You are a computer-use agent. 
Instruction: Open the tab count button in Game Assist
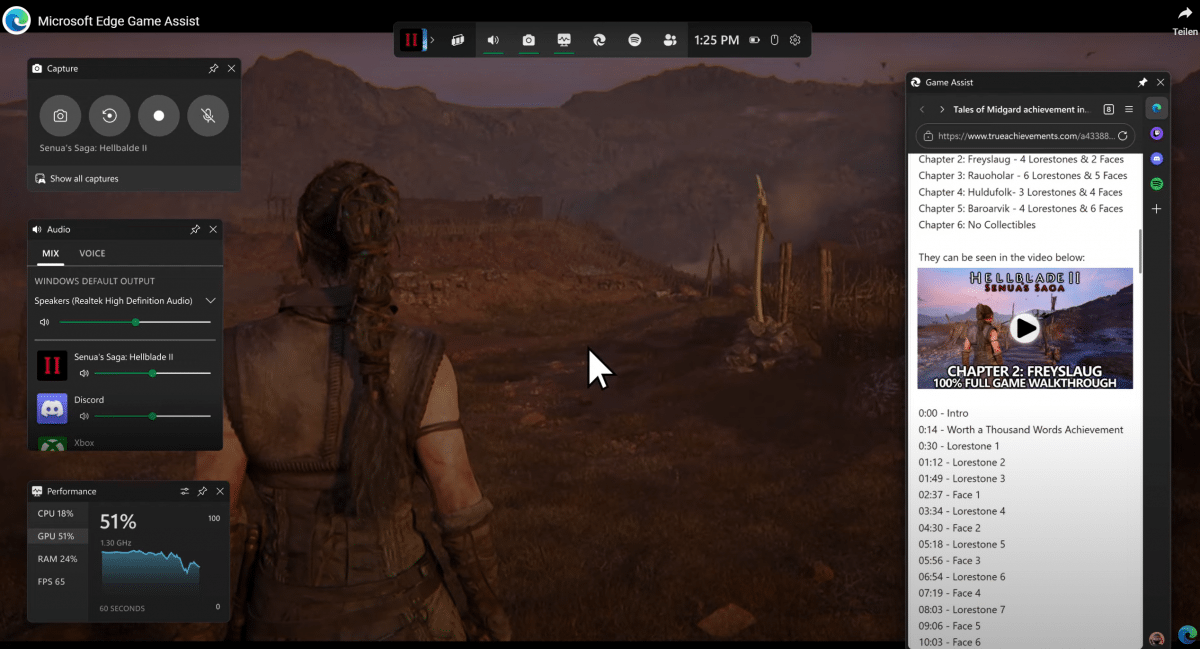coord(1109,109)
